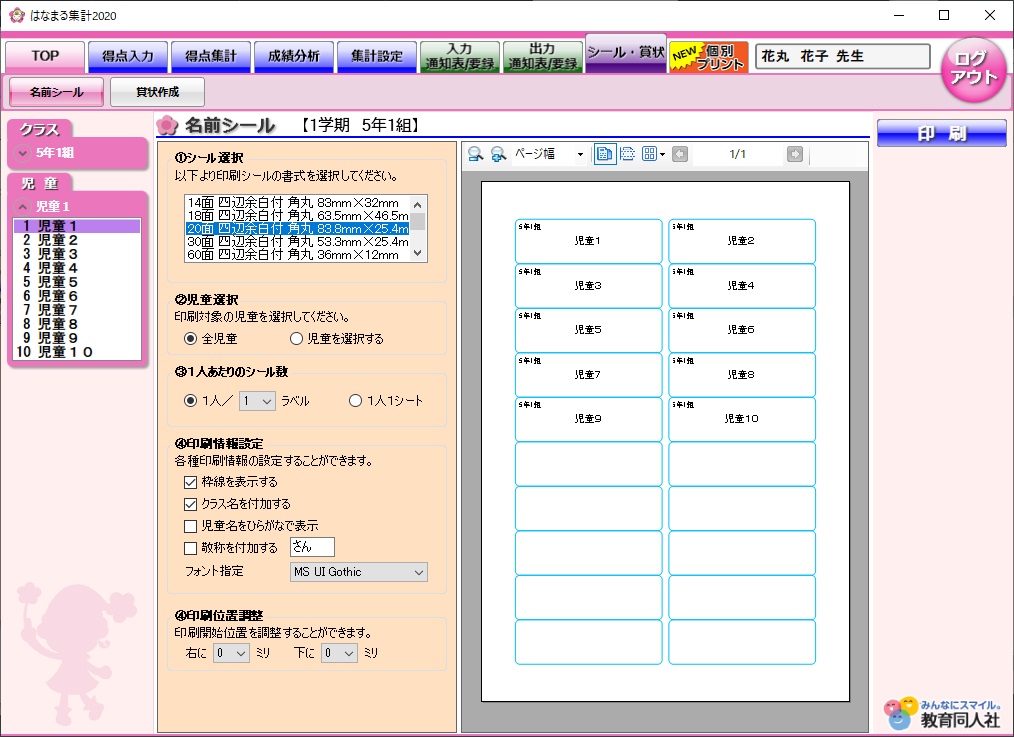Click the honorific さん text field
The image size is (1014, 737).
tap(312, 548)
